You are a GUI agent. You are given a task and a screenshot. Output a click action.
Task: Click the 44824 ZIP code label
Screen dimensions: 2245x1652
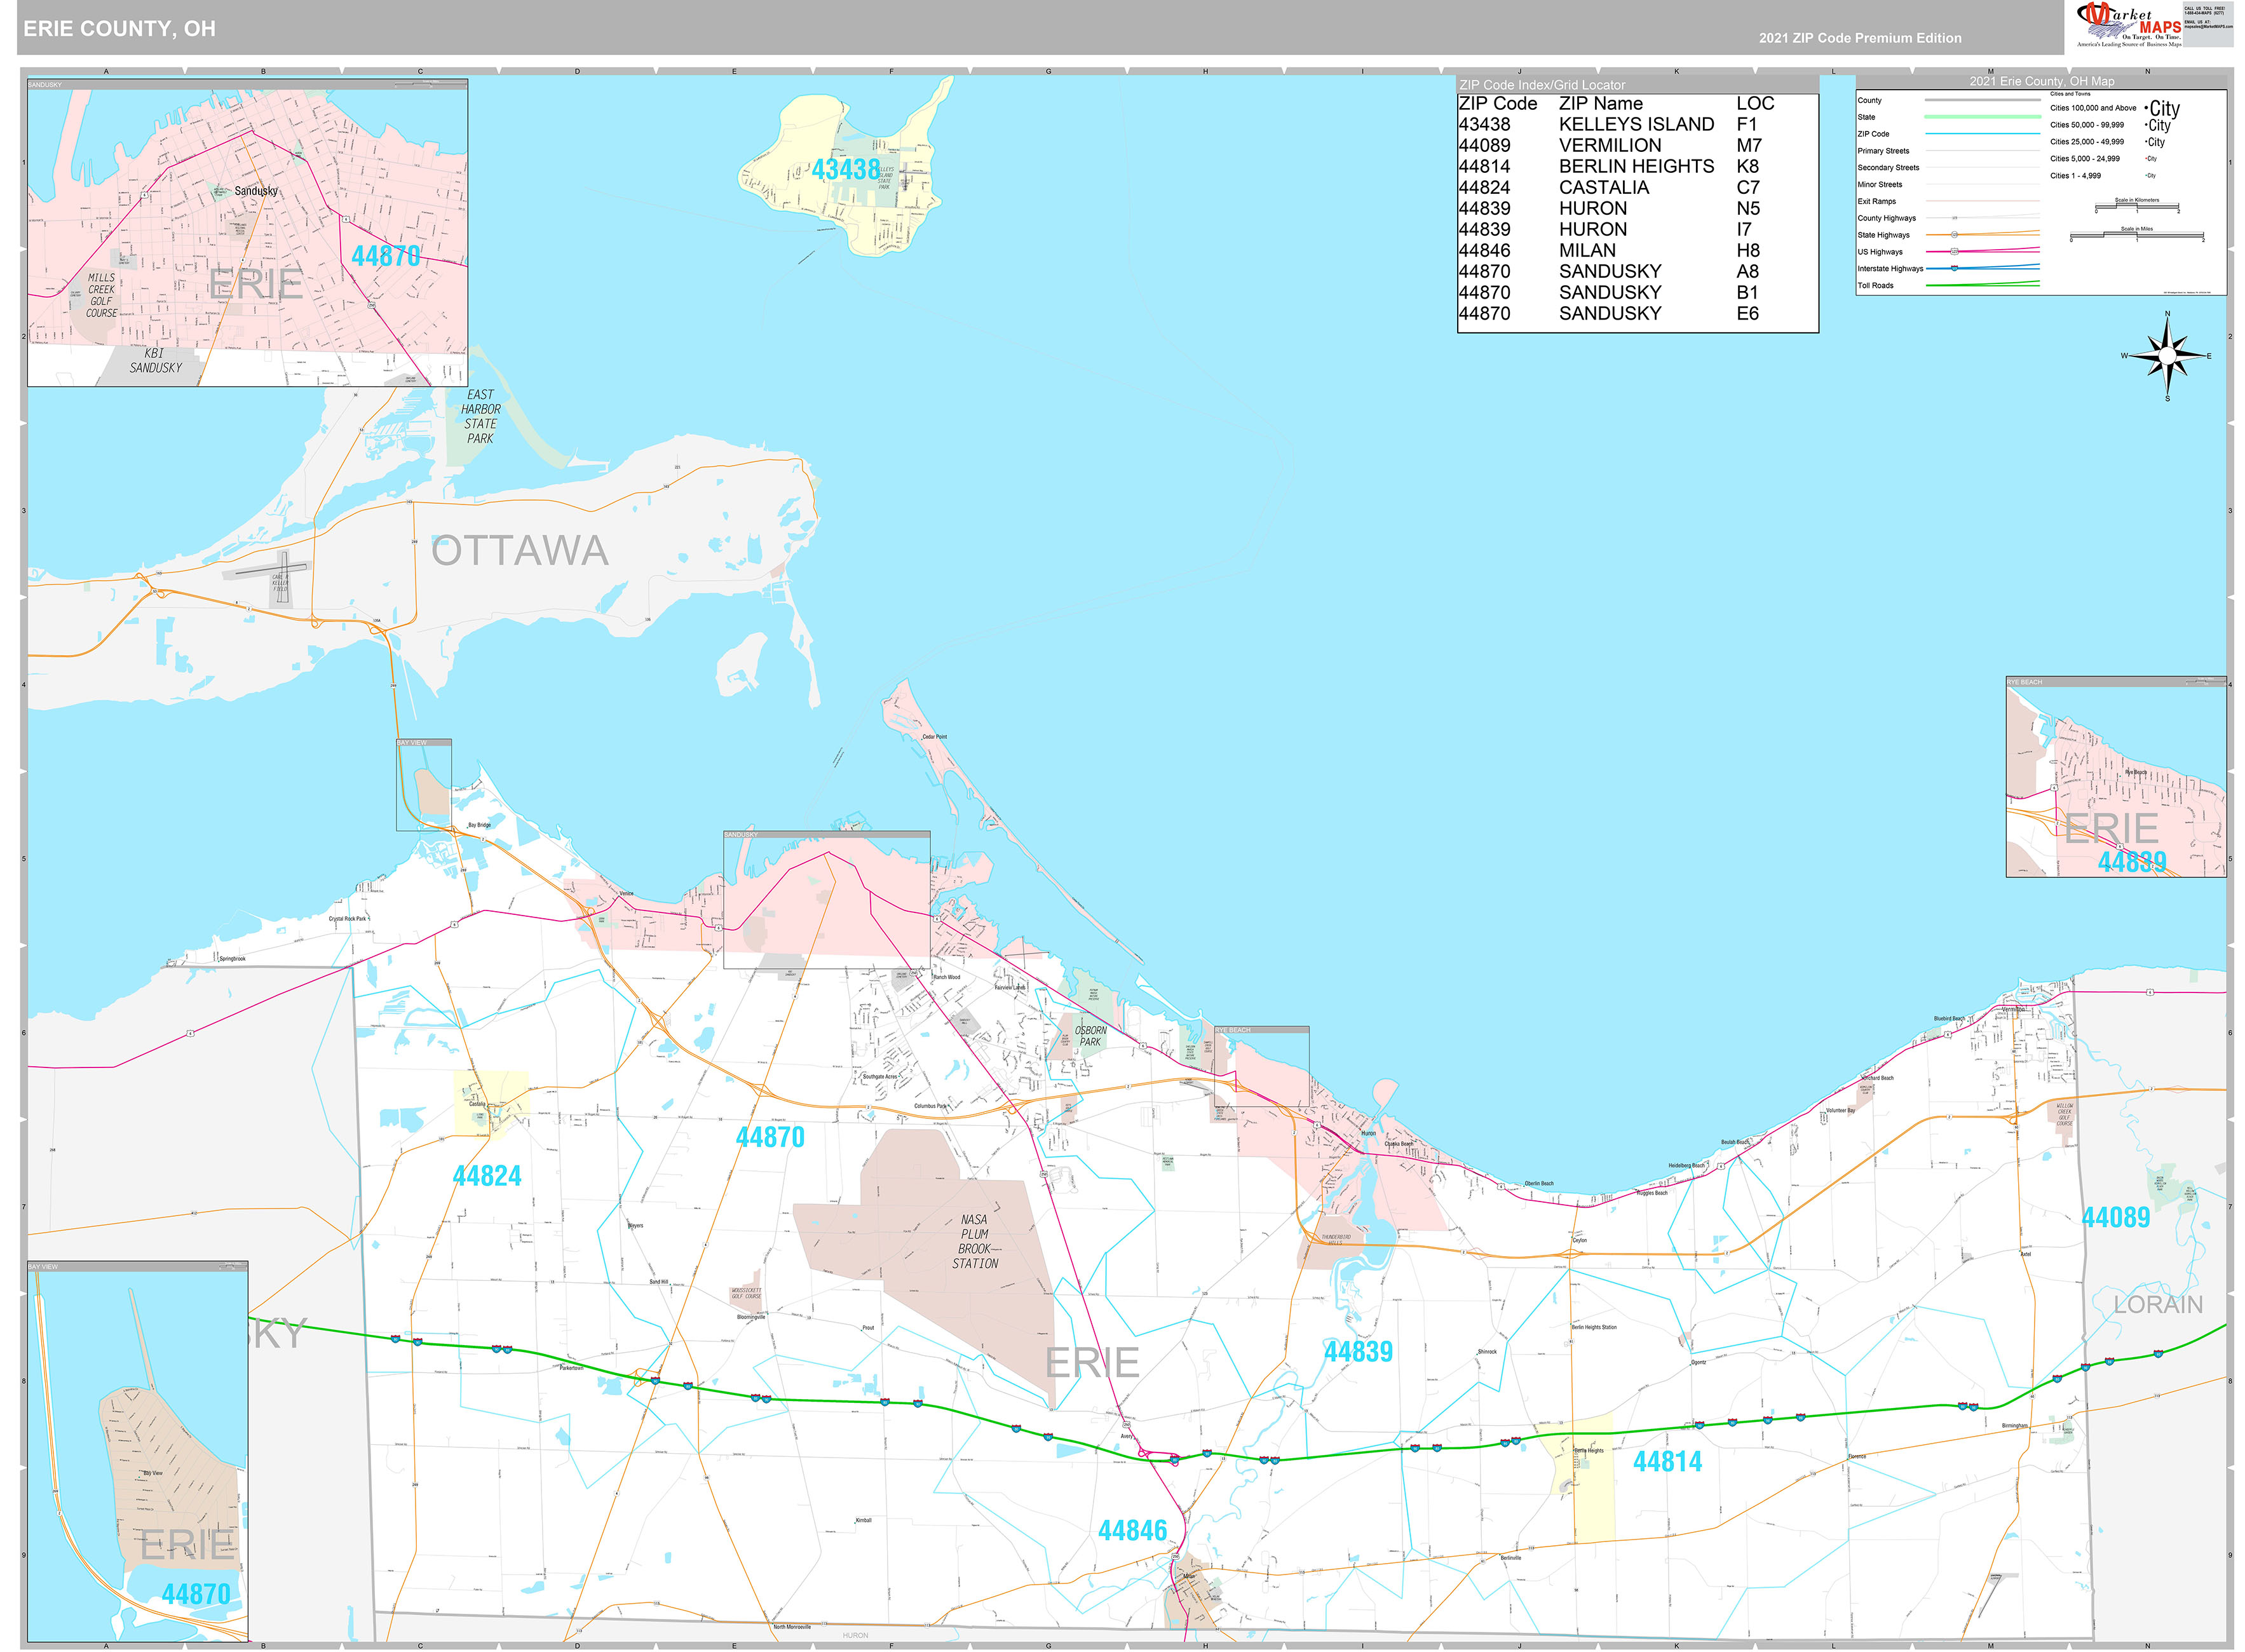pos(487,1176)
